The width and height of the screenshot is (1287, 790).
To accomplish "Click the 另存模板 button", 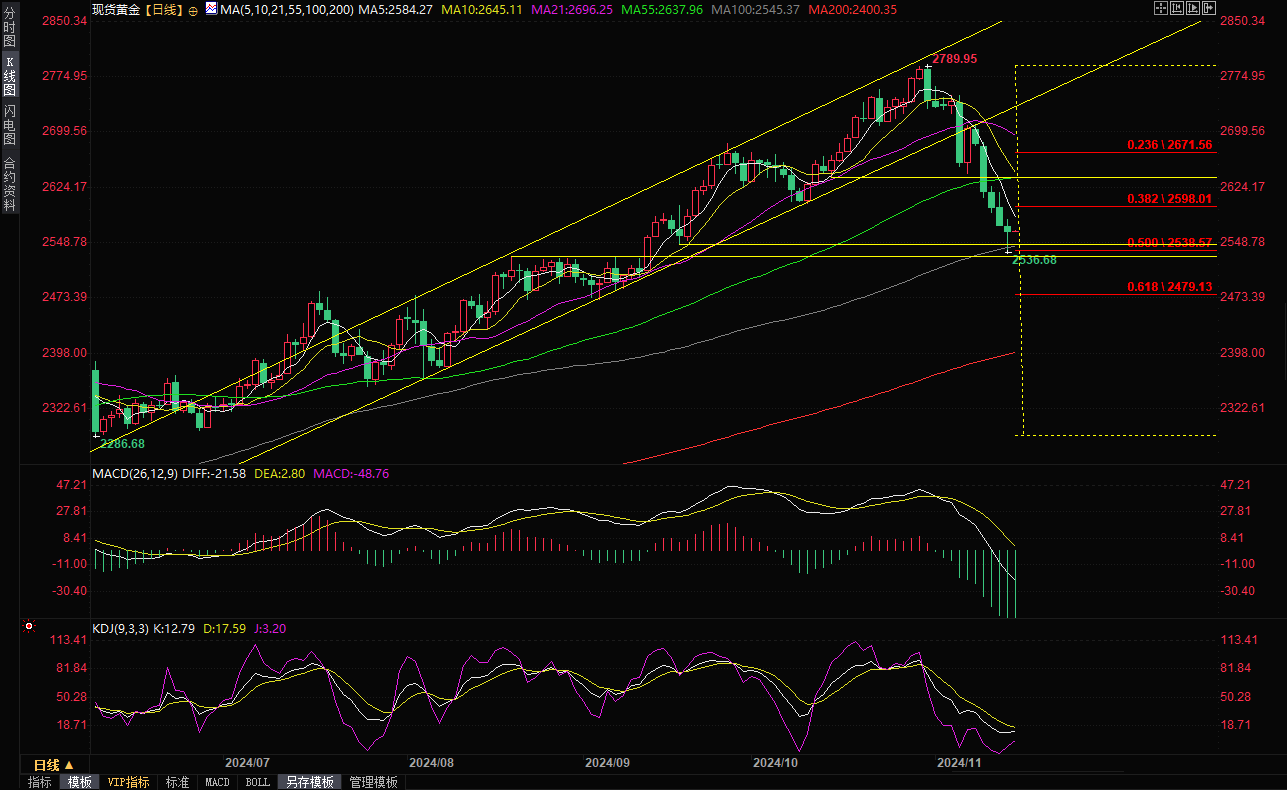I will pyautogui.click(x=308, y=782).
